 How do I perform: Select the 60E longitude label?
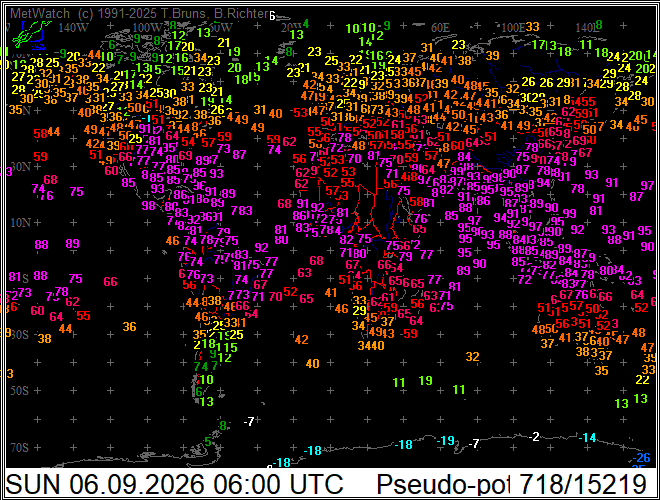pos(440,28)
